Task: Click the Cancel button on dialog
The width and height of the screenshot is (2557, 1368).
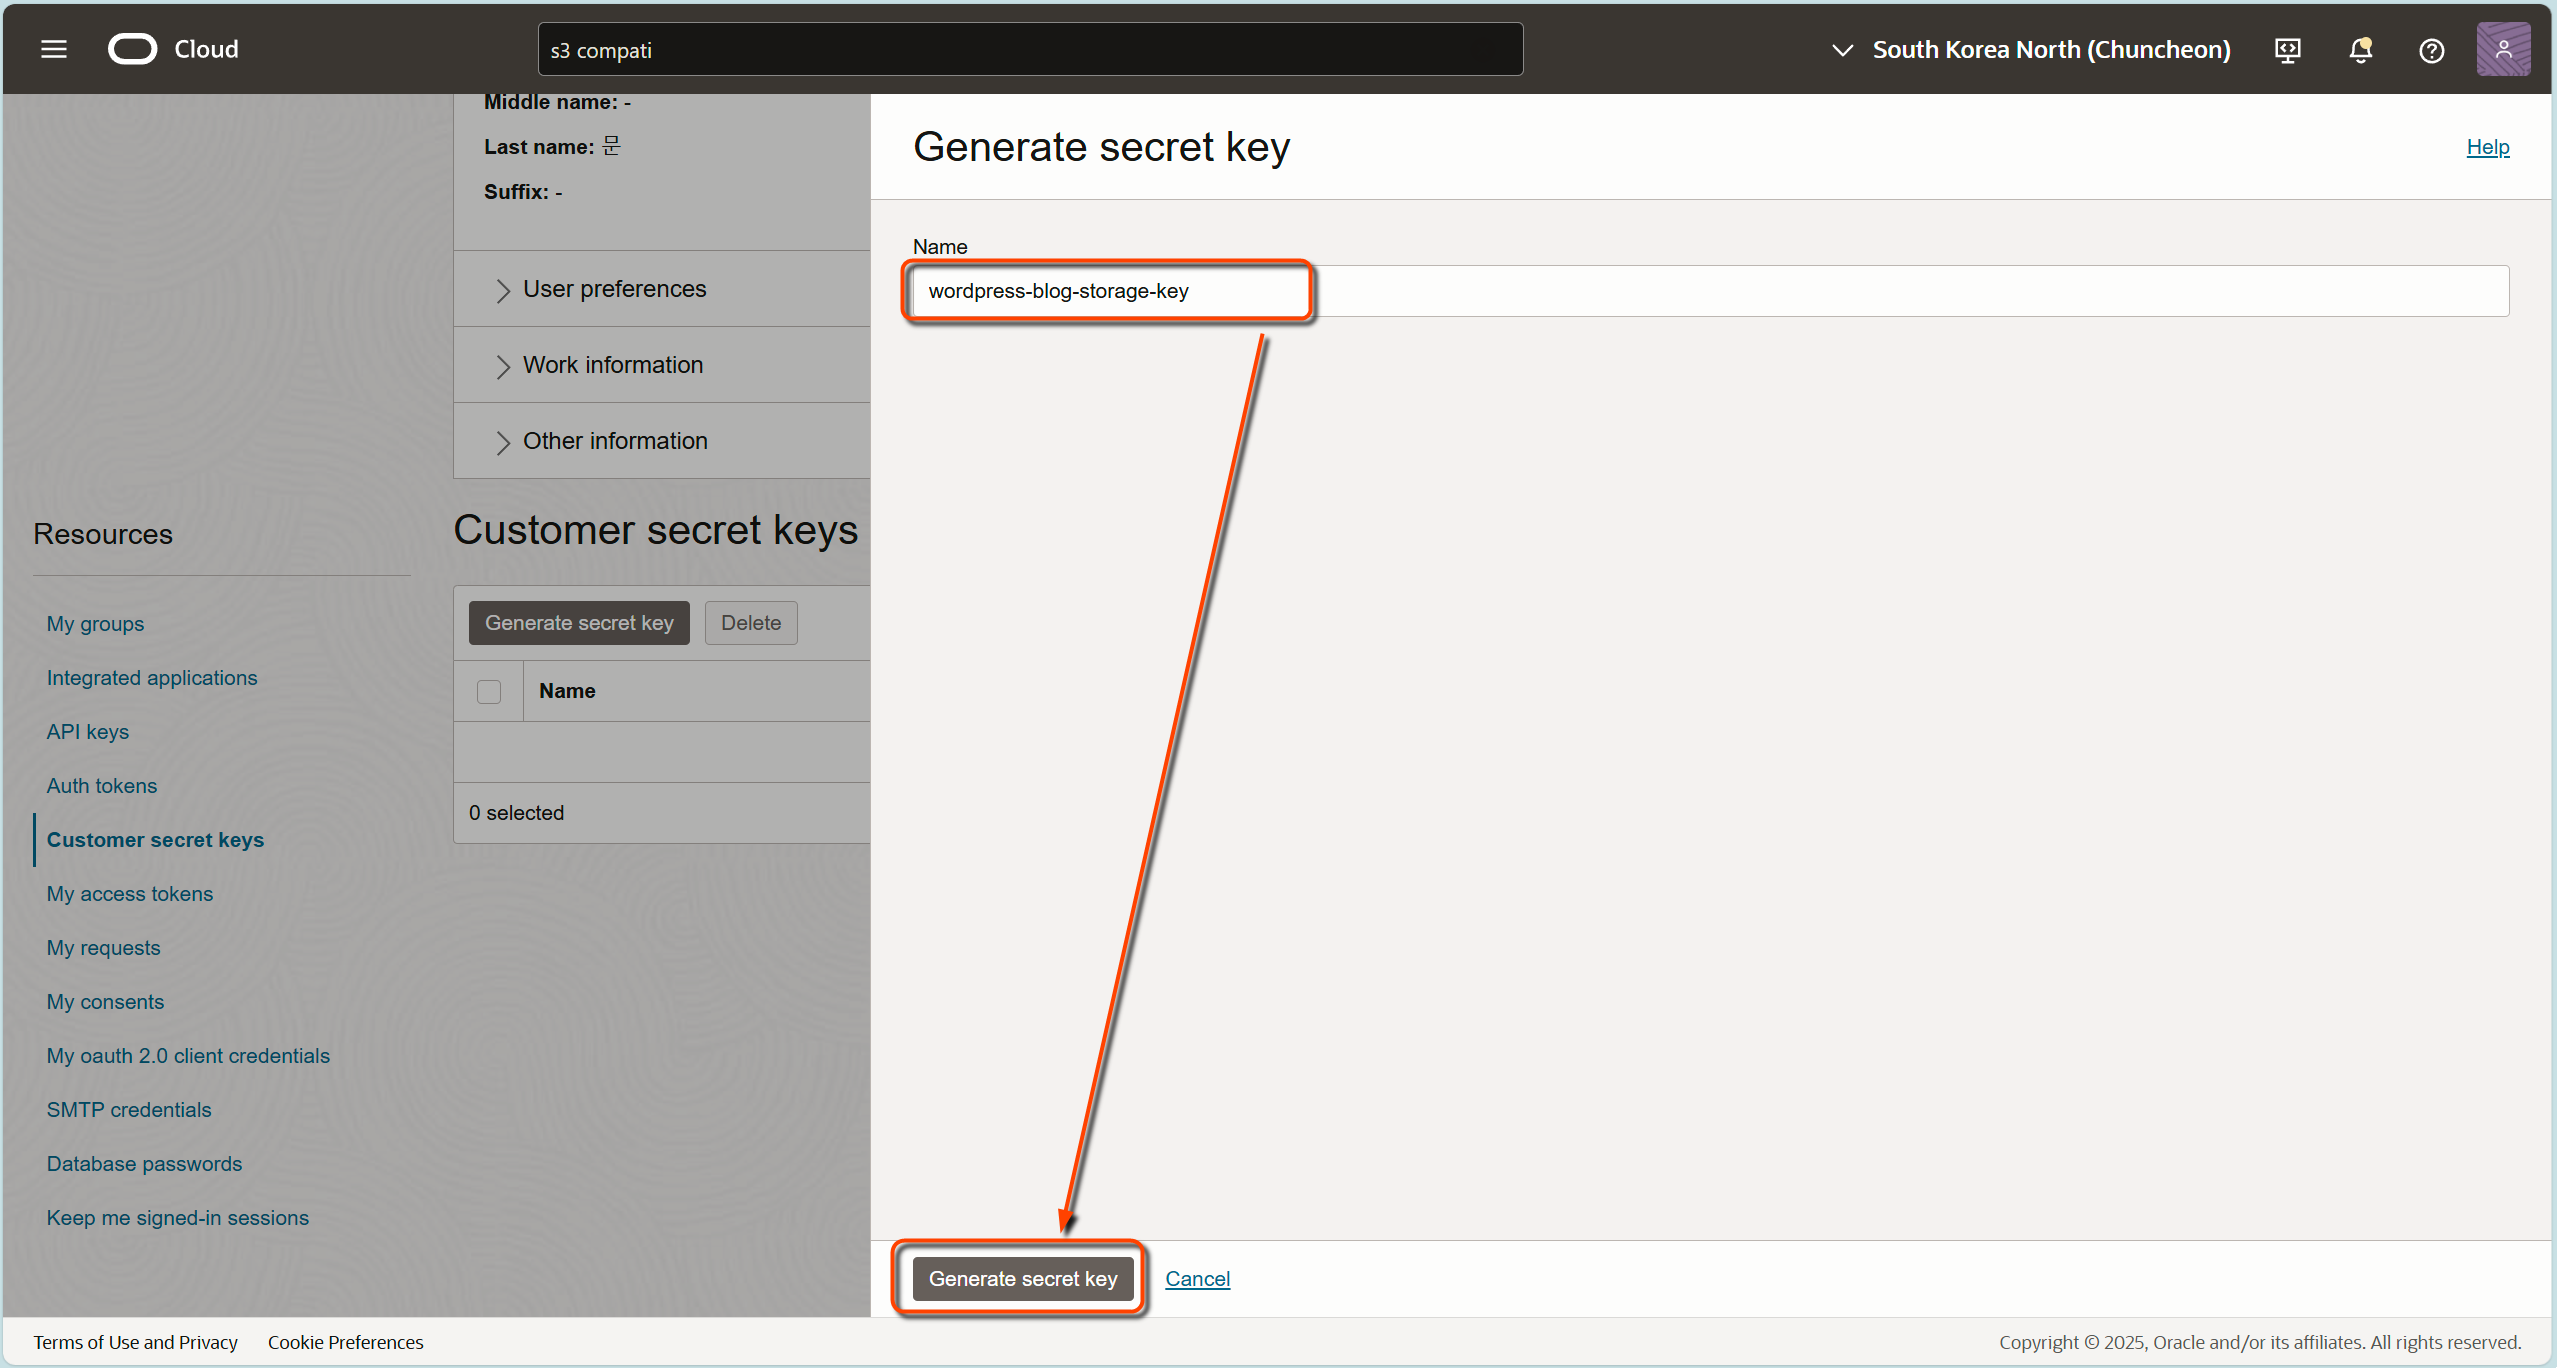Action: (1201, 1278)
